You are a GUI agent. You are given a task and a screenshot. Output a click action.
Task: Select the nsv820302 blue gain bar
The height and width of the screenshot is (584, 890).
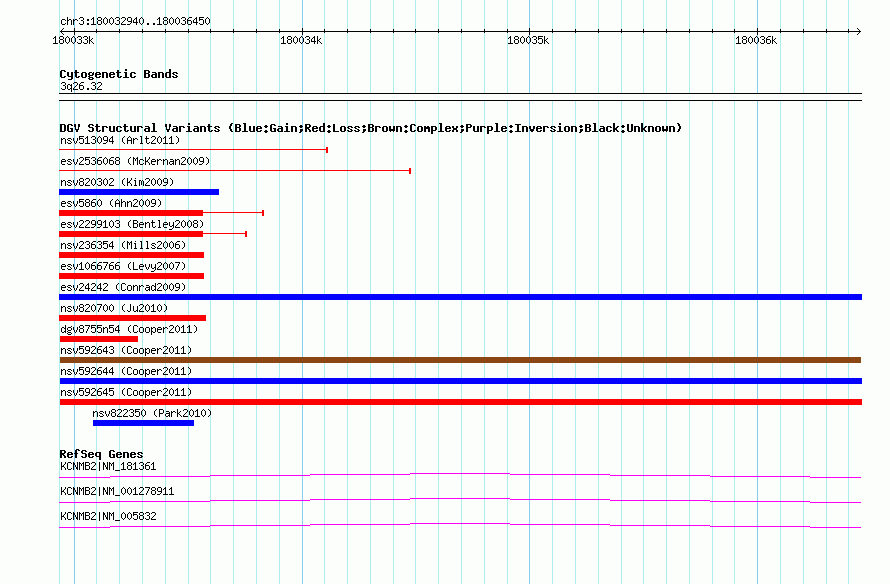click(139, 192)
